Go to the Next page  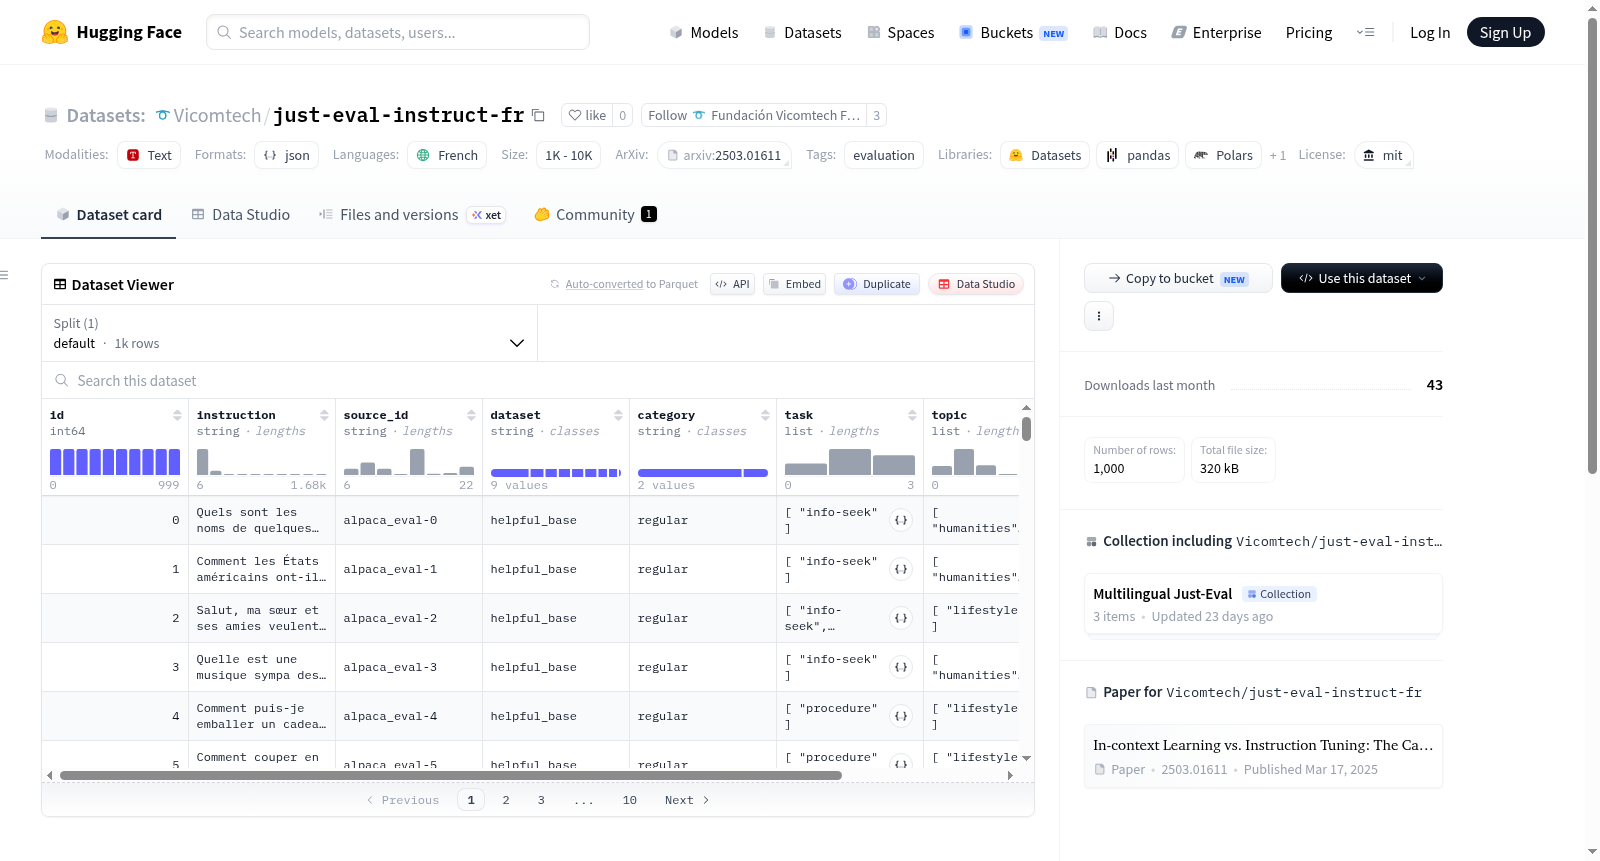point(687,800)
